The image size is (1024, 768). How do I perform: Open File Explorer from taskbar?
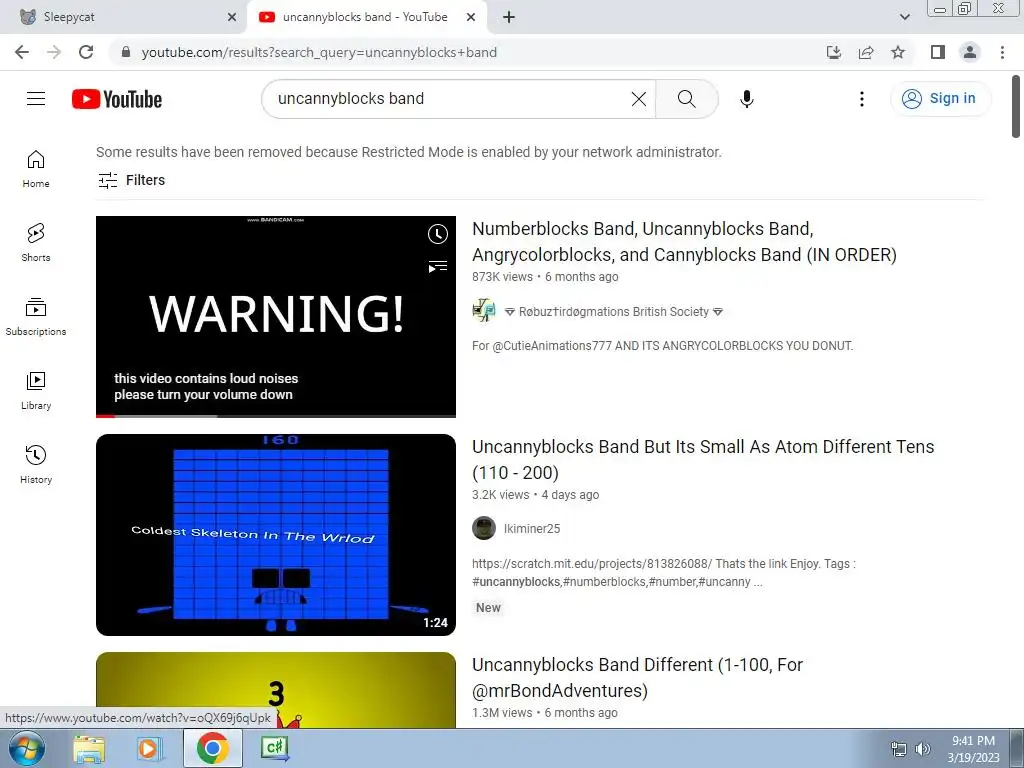tap(89, 749)
